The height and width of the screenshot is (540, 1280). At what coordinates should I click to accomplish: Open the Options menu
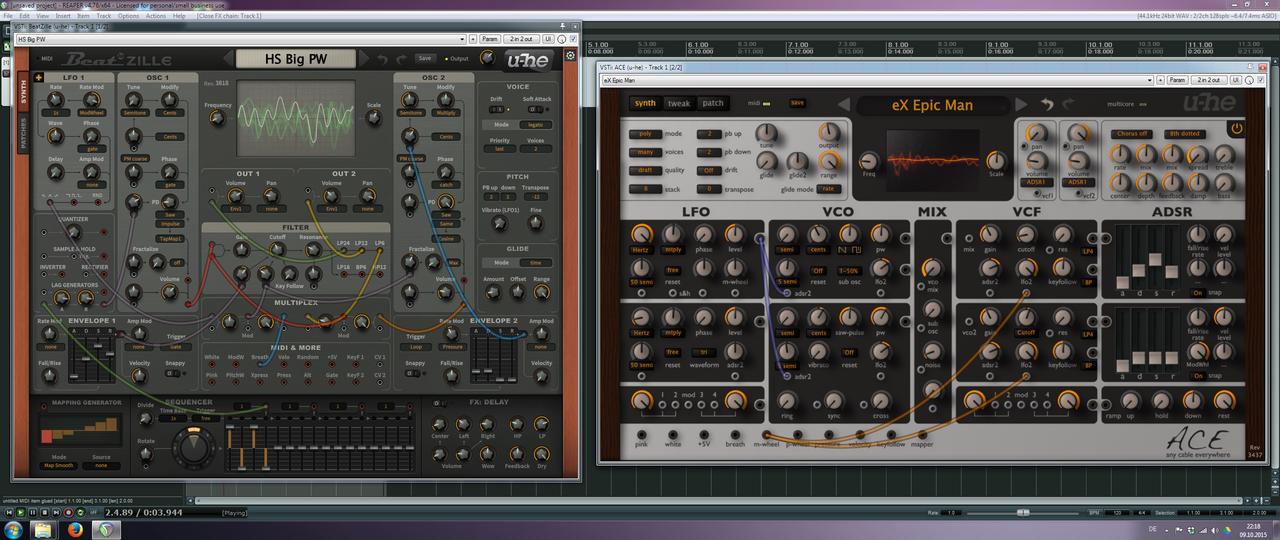[129, 16]
